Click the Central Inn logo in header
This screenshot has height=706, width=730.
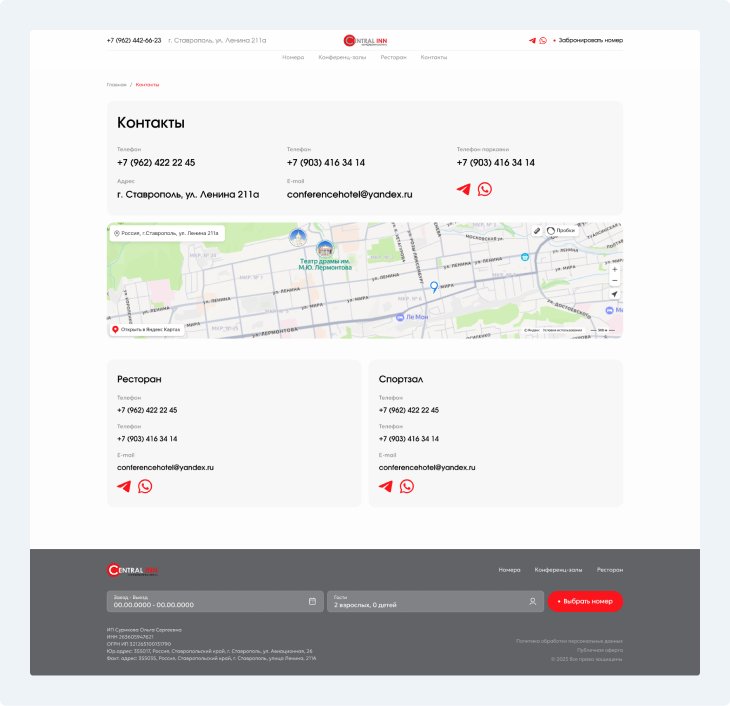pyautogui.click(x=365, y=41)
